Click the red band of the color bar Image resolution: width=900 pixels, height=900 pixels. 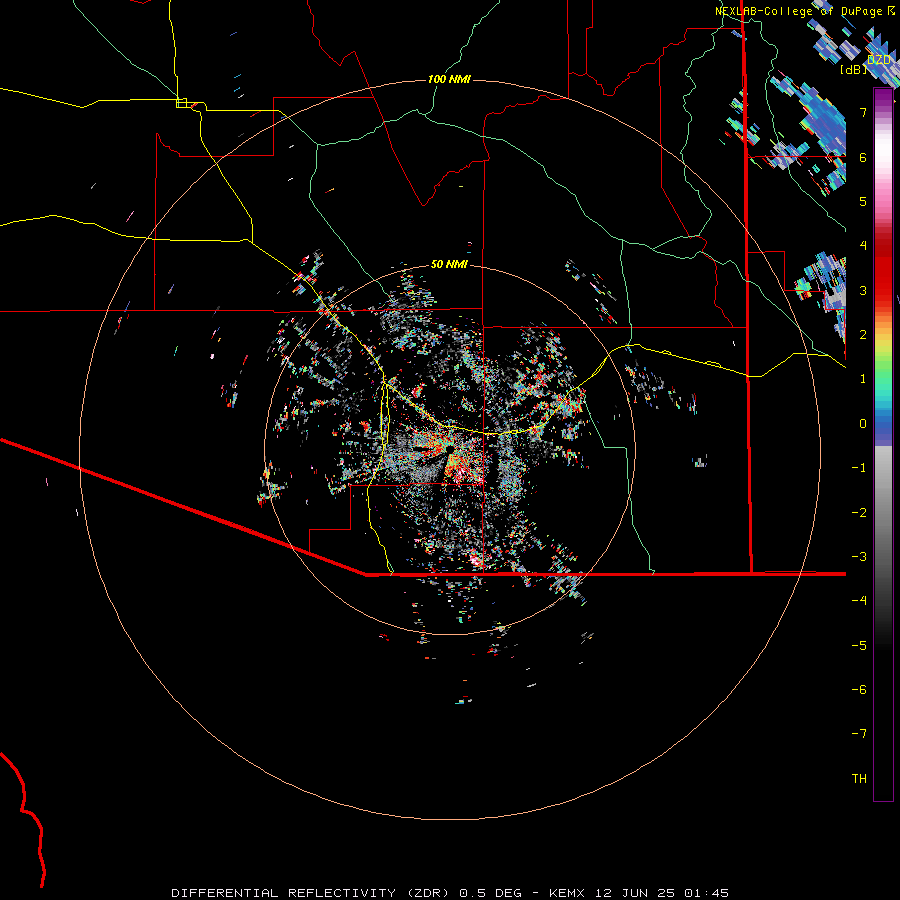point(883,276)
